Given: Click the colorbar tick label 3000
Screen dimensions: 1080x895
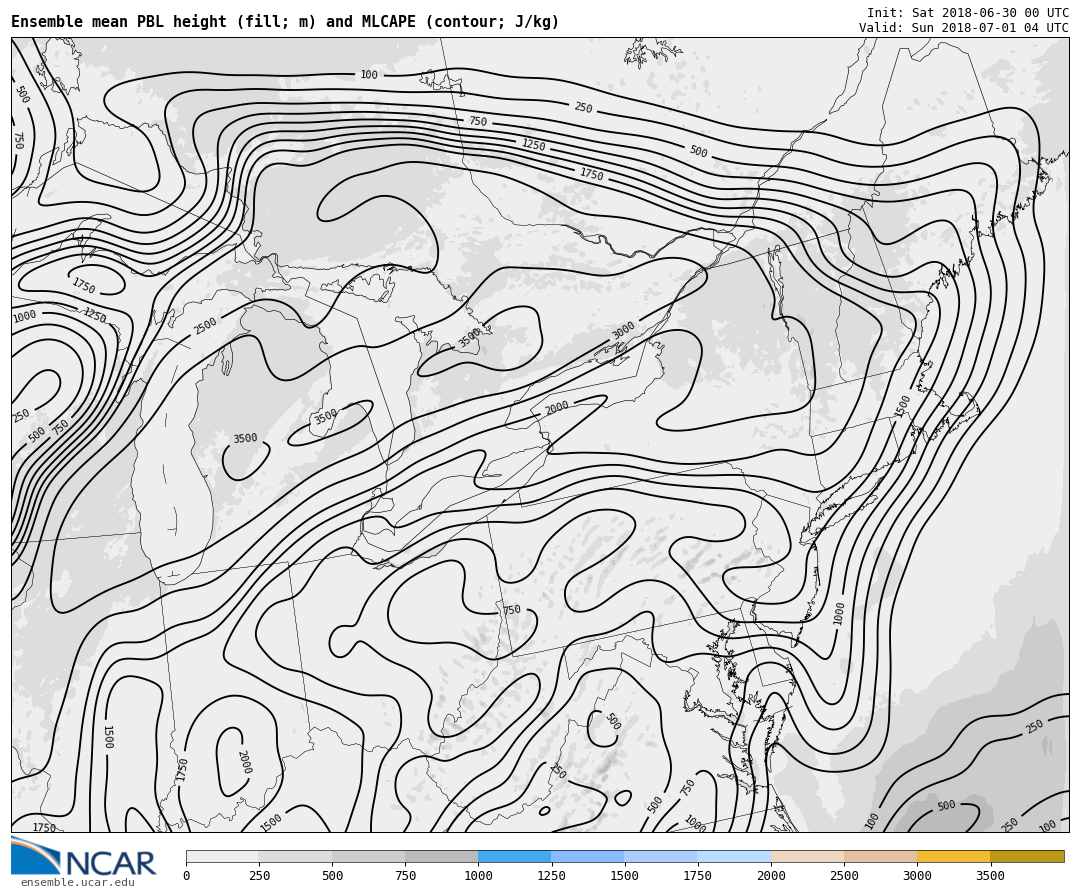Looking at the screenshot, I should [917, 876].
